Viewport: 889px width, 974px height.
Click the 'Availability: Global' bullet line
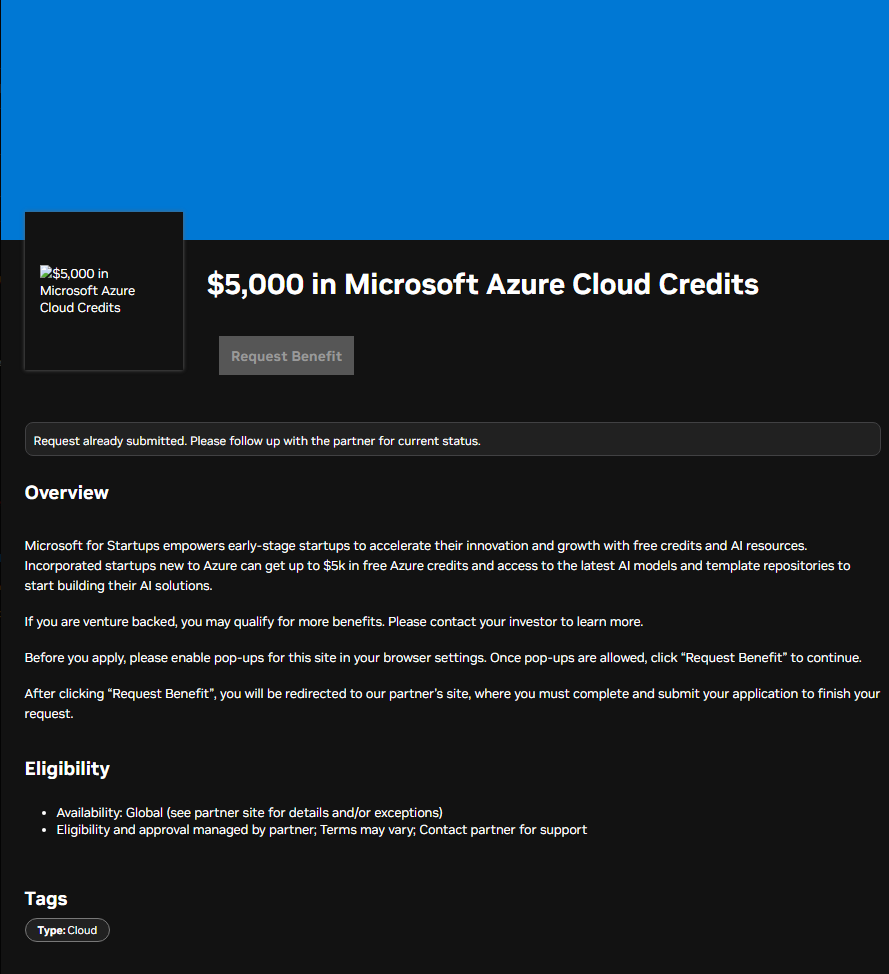pyautogui.click(x=249, y=812)
